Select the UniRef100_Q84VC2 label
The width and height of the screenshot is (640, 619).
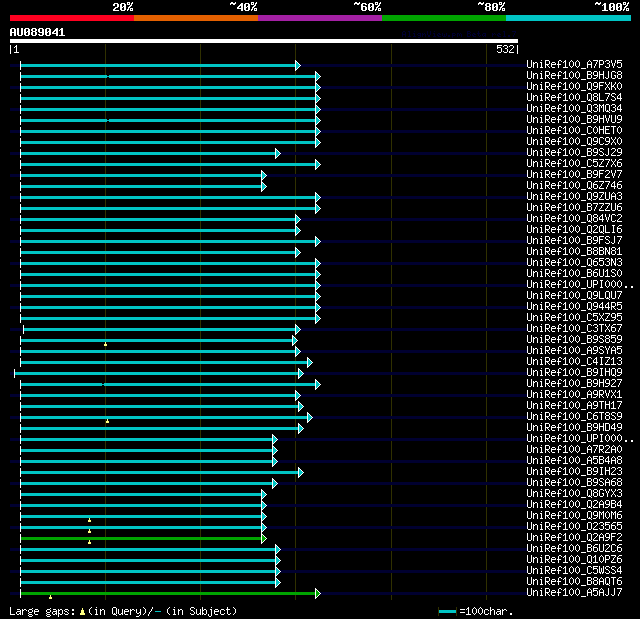(x=574, y=219)
